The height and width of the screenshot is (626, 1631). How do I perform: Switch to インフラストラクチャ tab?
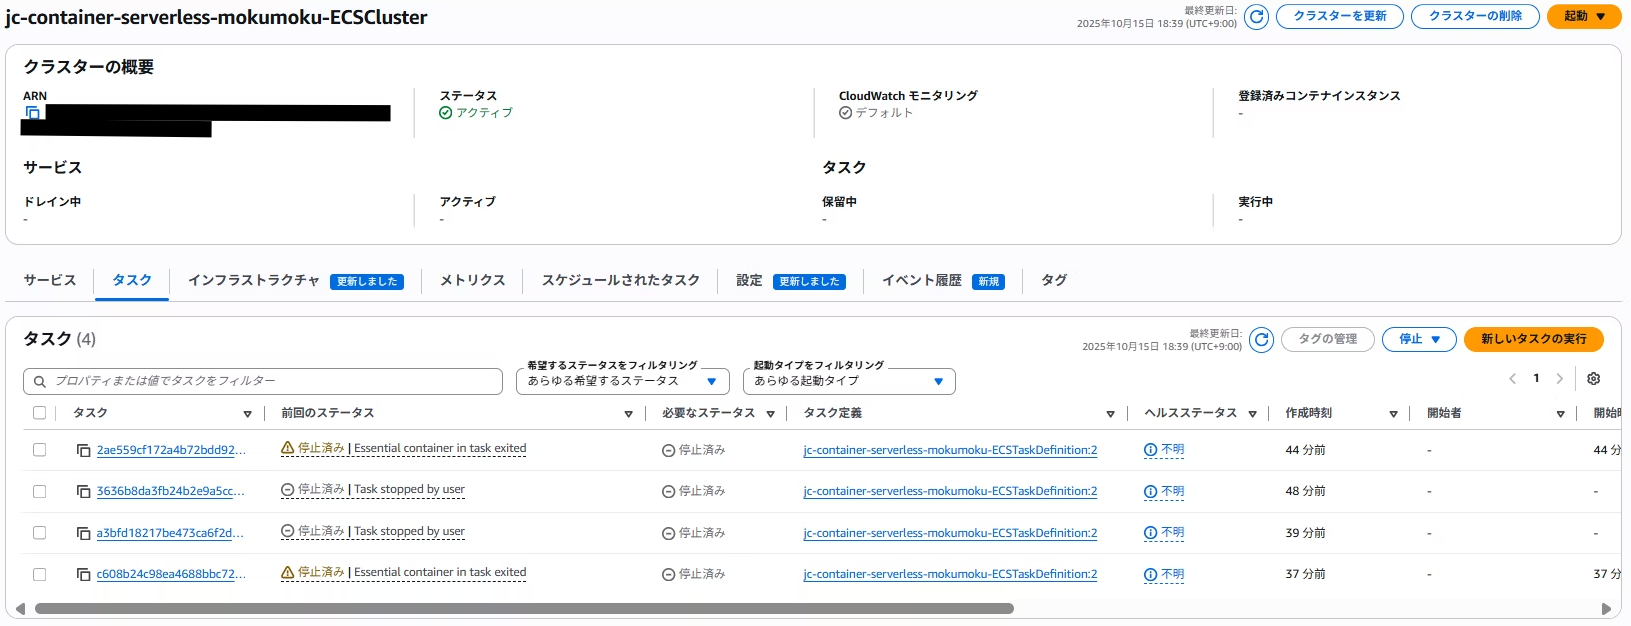[x=254, y=280]
